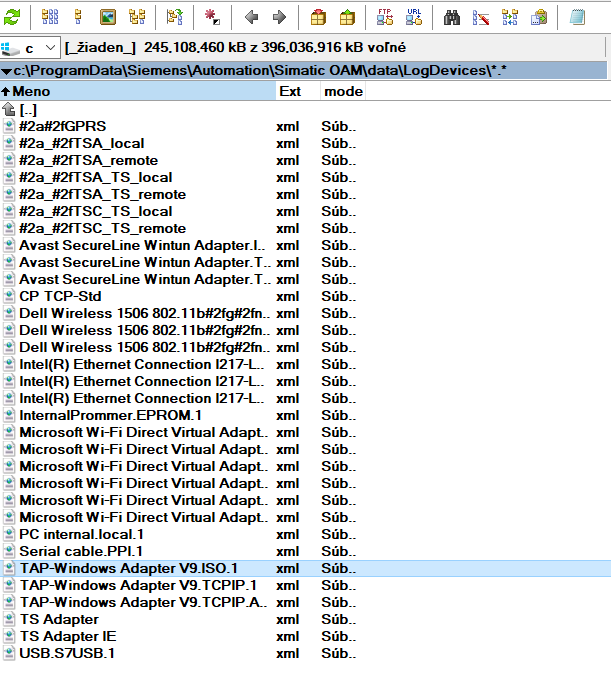This screenshot has width=611, height=693.
Task: Select file '#2a_#2fTSA_TS_local'
Action: pos(96,178)
